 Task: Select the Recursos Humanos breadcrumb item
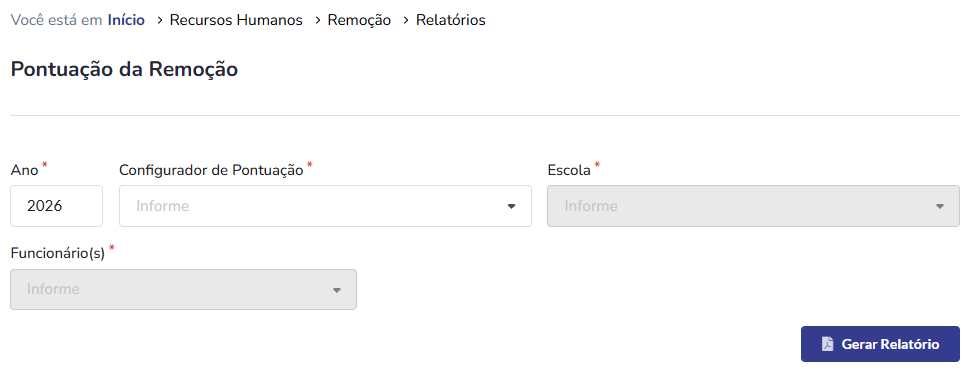point(236,20)
